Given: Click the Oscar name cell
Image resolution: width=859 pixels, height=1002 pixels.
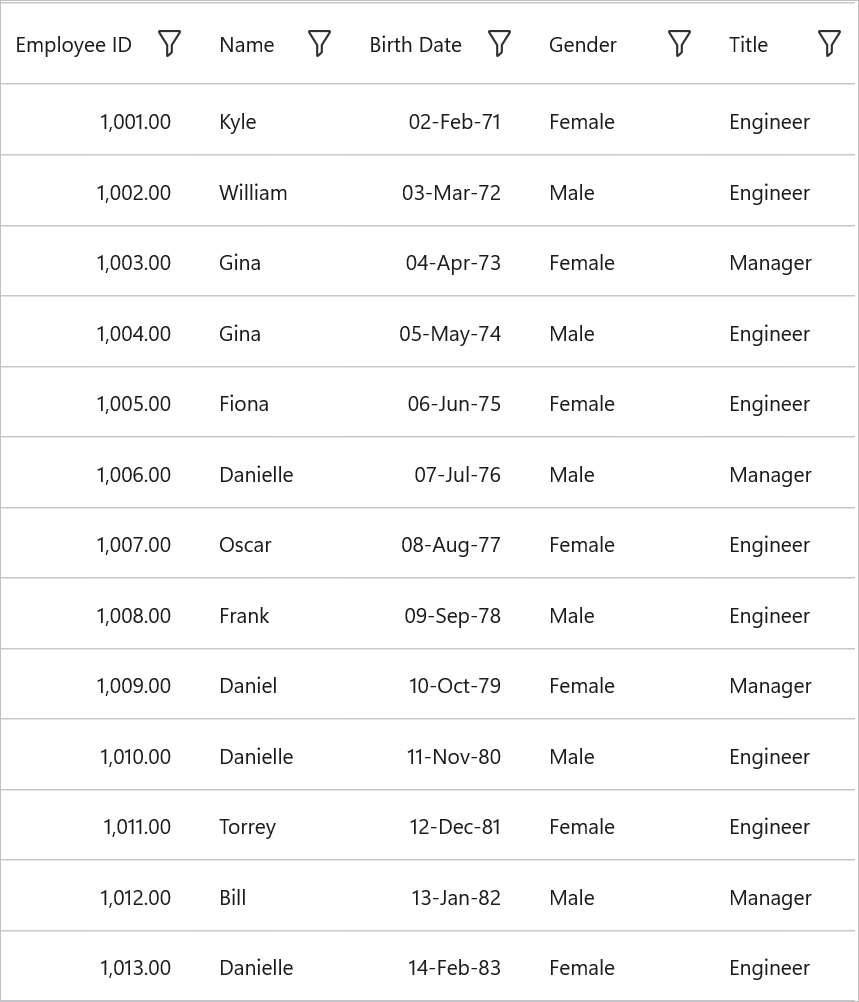Looking at the screenshot, I should click(245, 545).
